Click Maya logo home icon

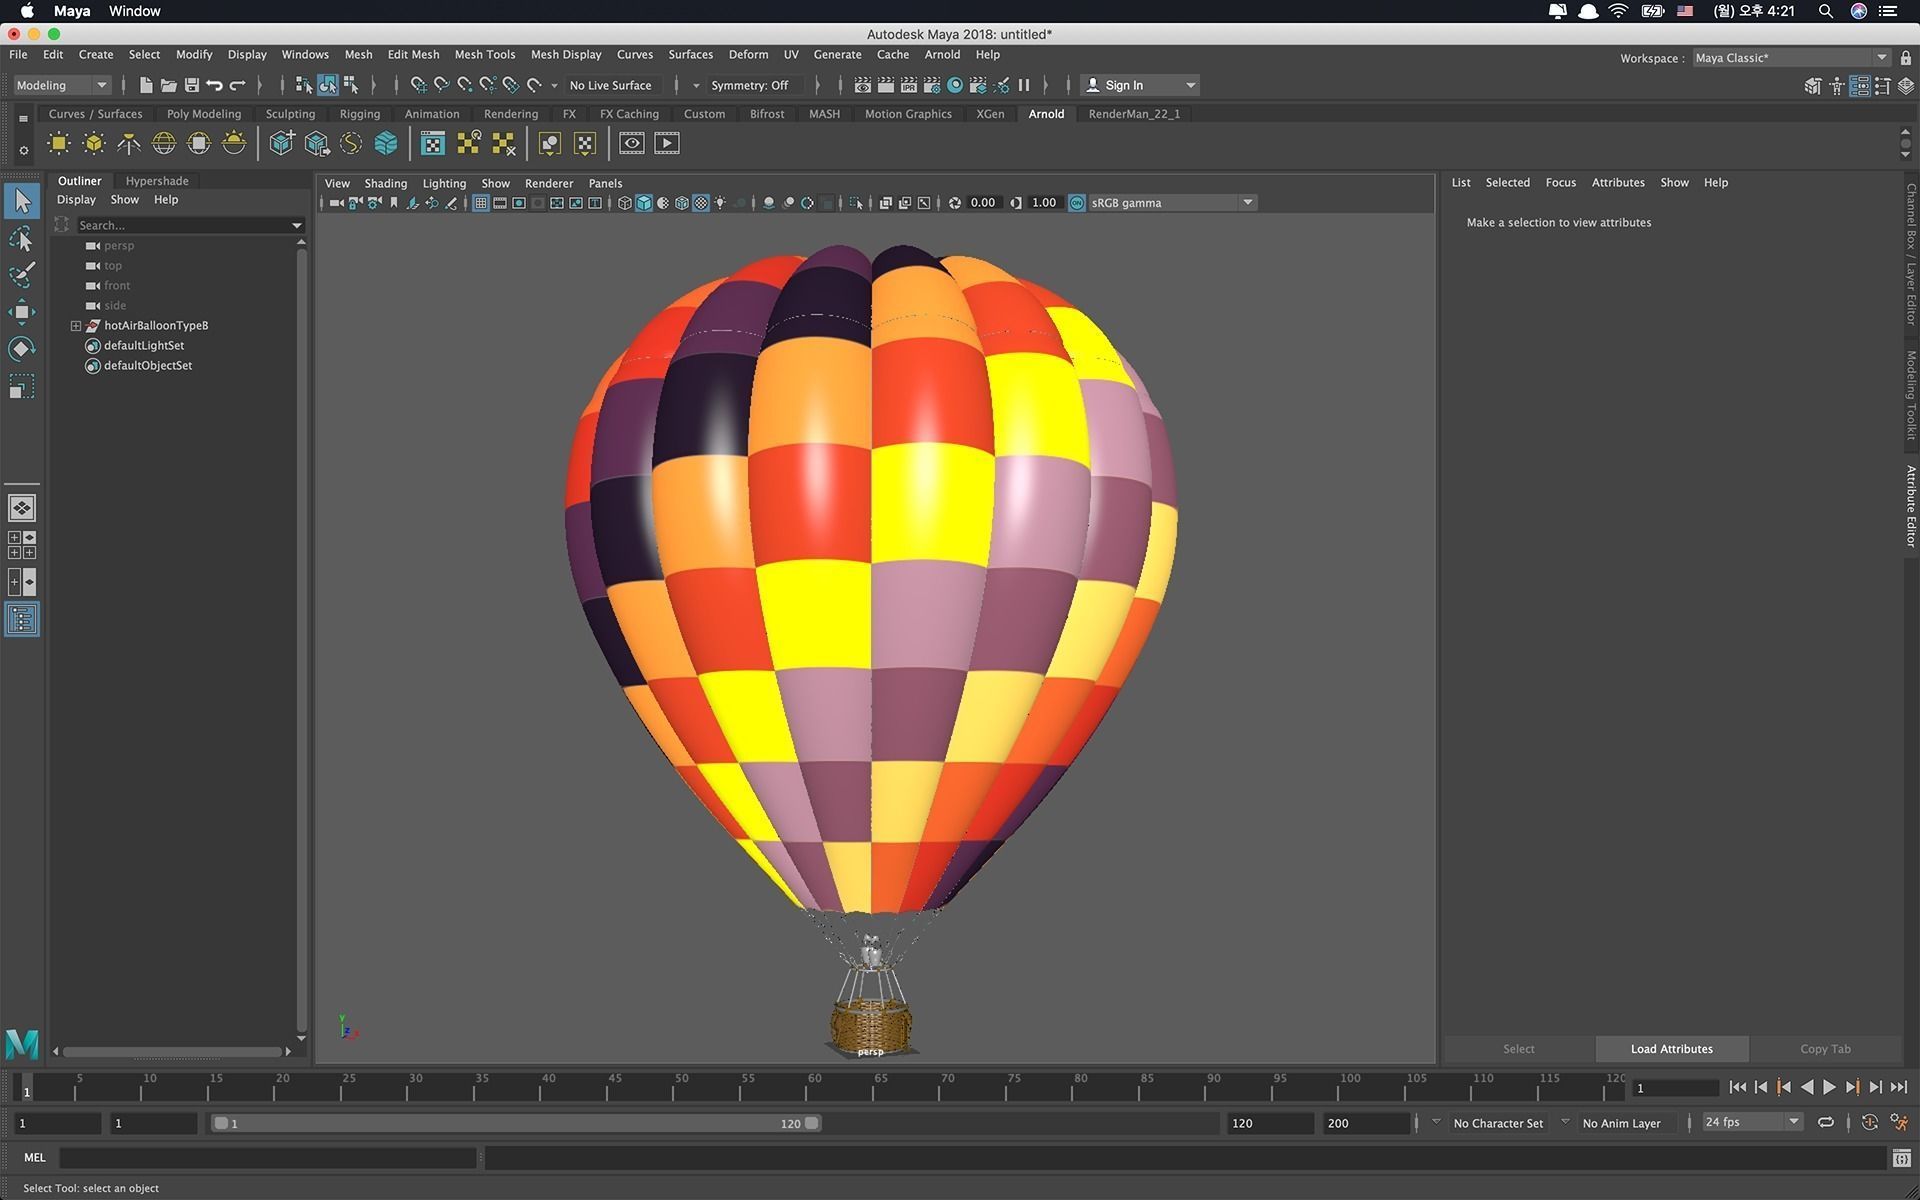[21, 1044]
